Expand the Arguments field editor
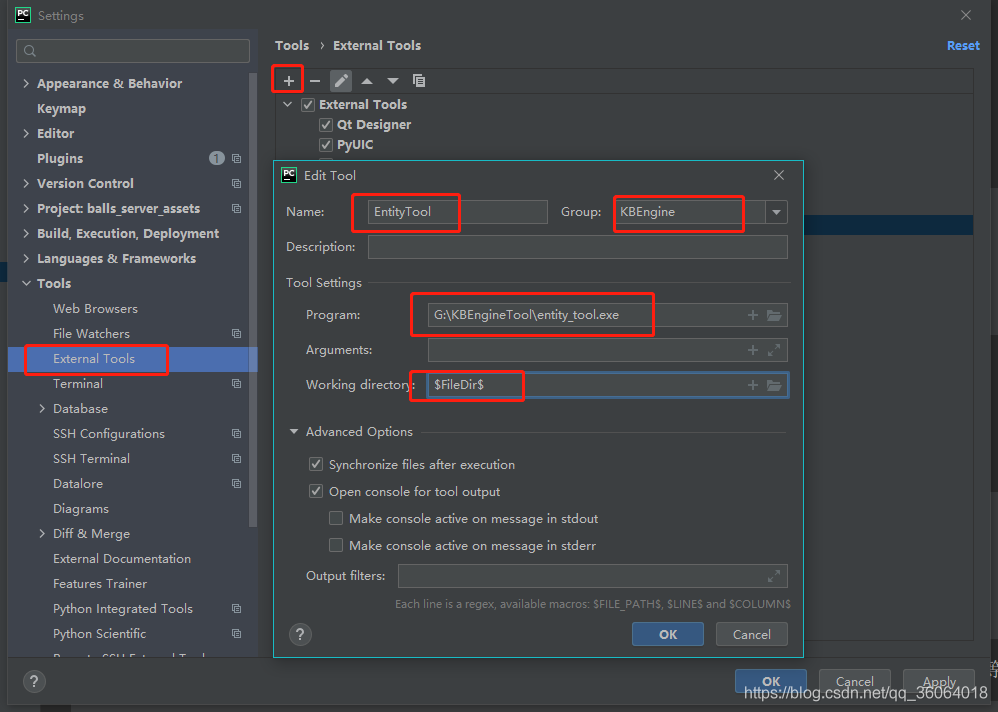Screen dimensions: 998x712 [773, 350]
